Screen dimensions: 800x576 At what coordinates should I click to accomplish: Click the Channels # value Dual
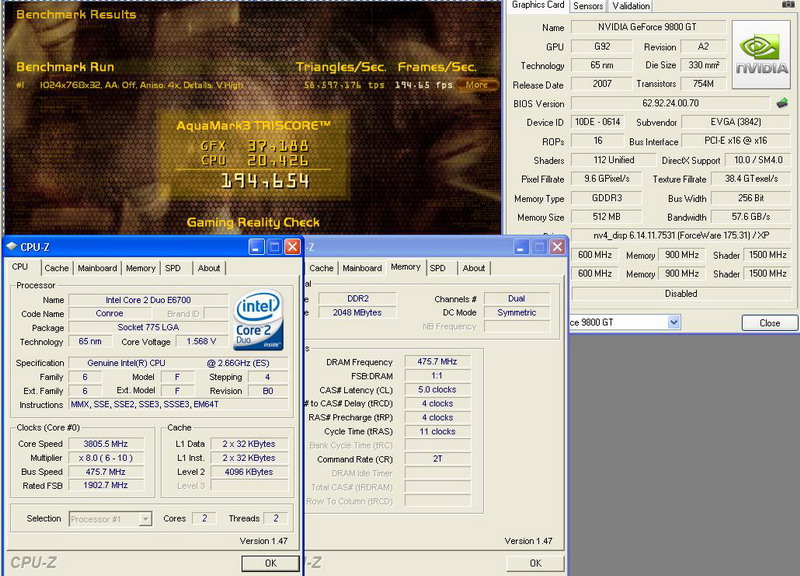(x=517, y=298)
